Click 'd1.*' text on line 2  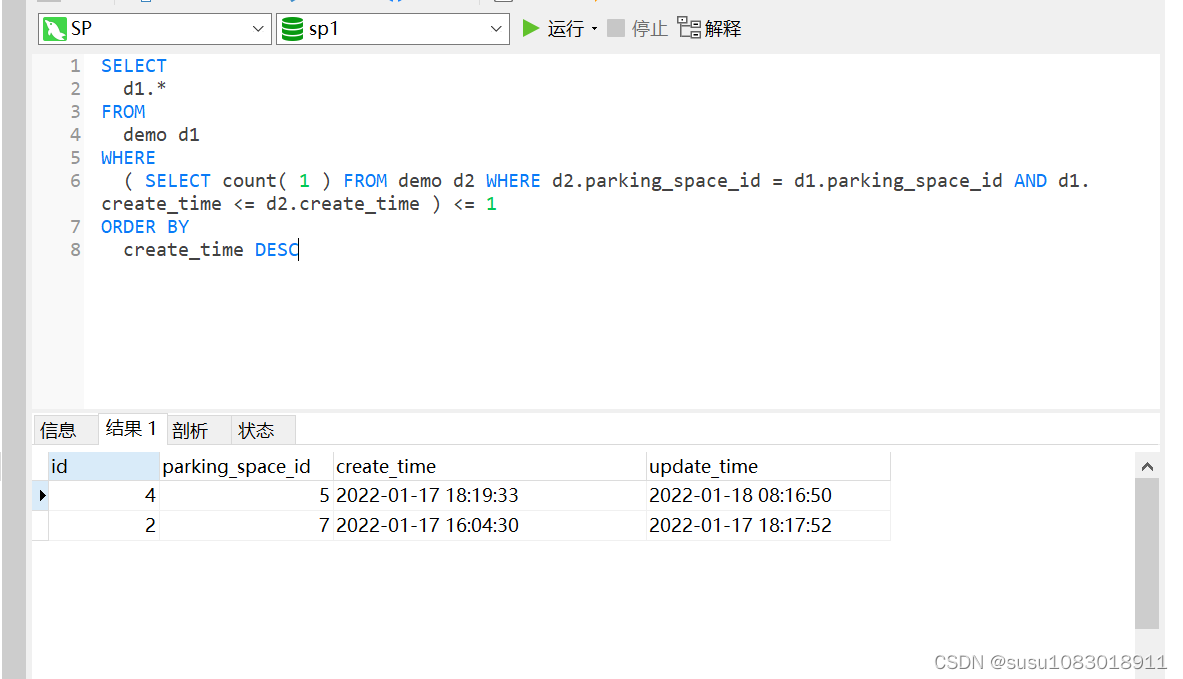(x=145, y=89)
